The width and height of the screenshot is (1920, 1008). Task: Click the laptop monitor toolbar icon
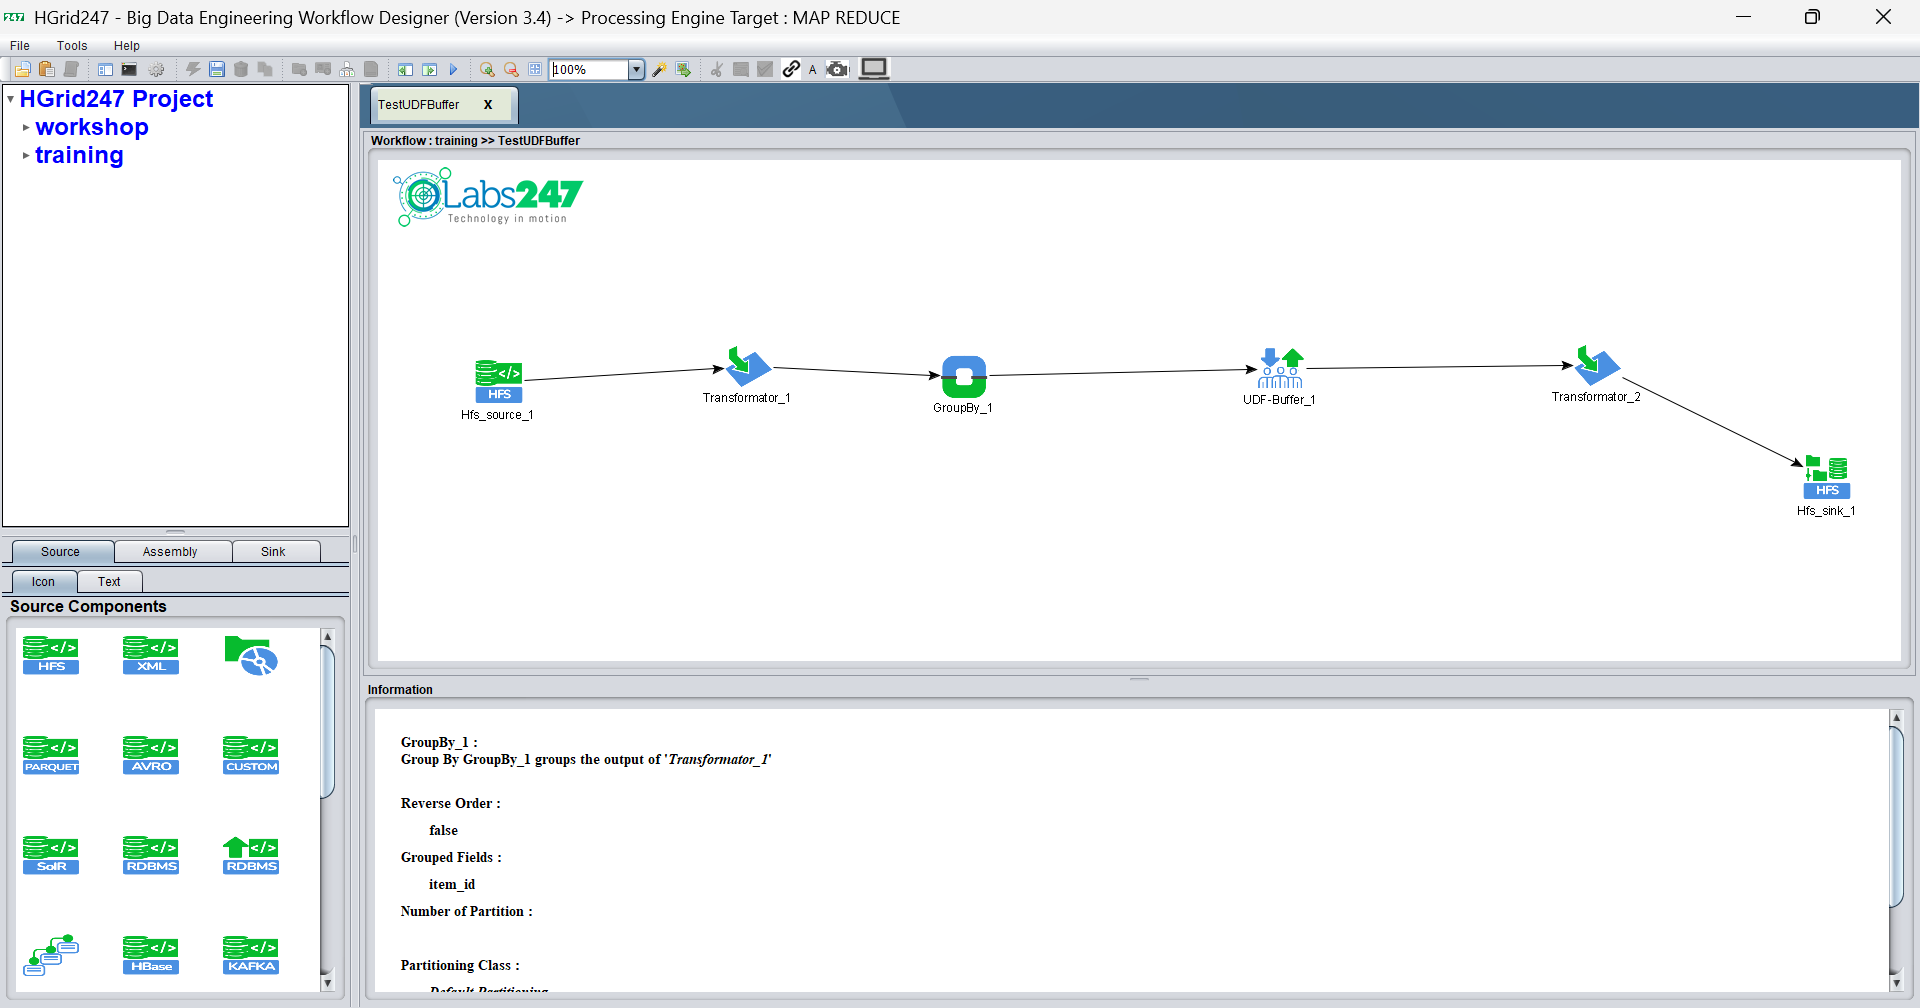(x=874, y=68)
